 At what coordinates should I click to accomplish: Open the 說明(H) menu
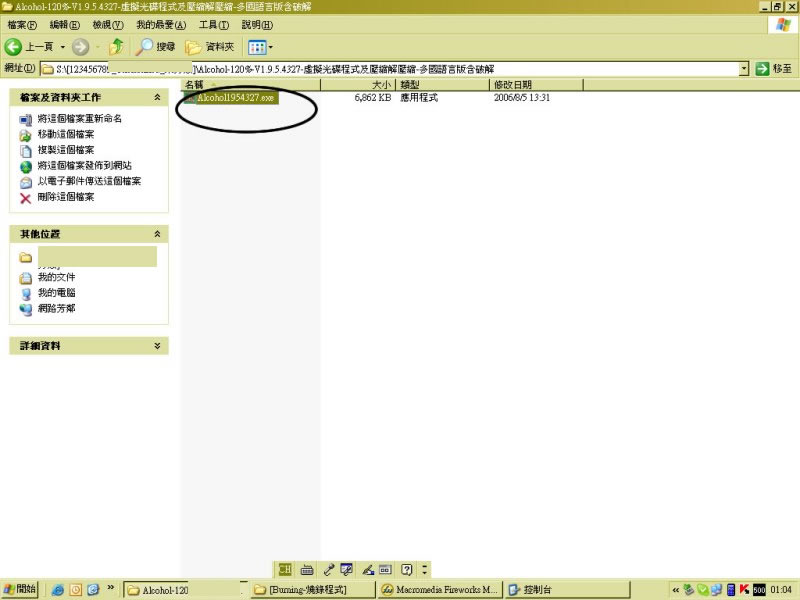(x=257, y=24)
